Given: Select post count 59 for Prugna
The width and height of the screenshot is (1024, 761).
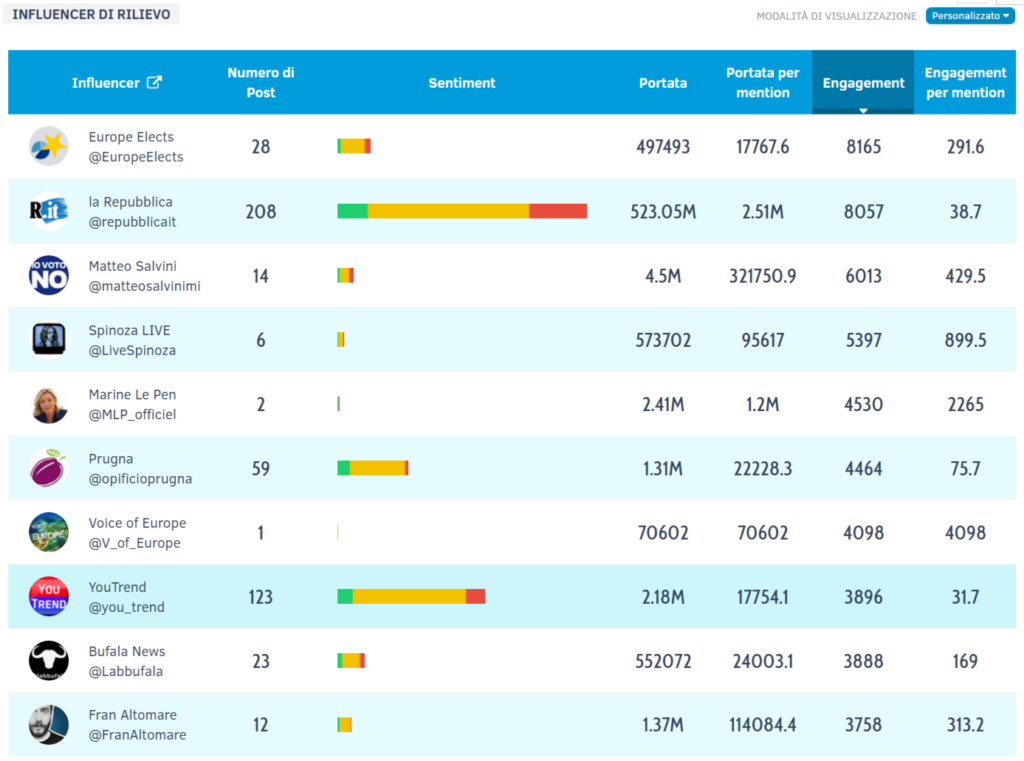Looking at the screenshot, I should click(x=261, y=468).
